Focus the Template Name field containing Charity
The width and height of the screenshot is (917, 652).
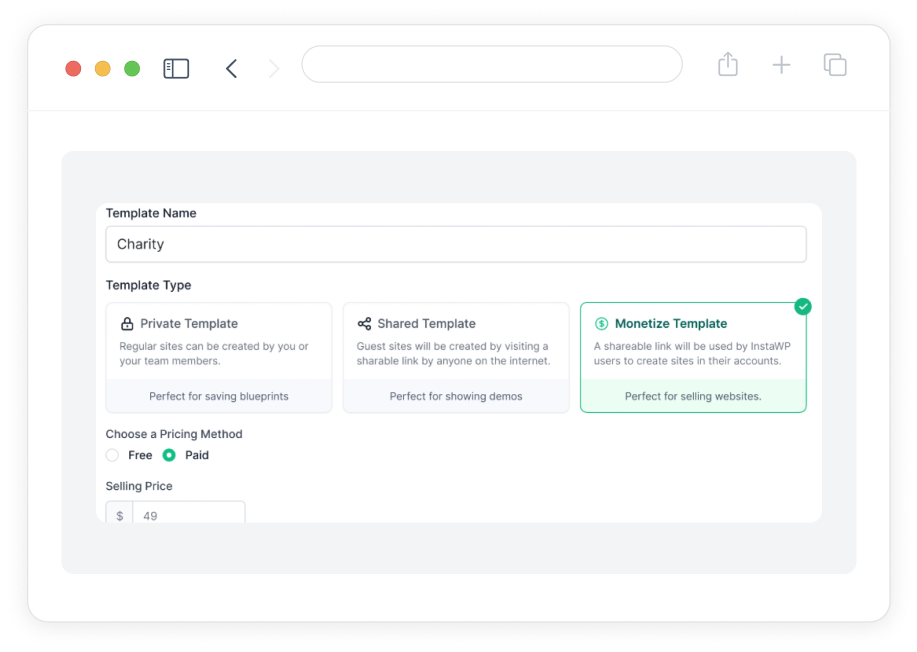coord(456,244)
